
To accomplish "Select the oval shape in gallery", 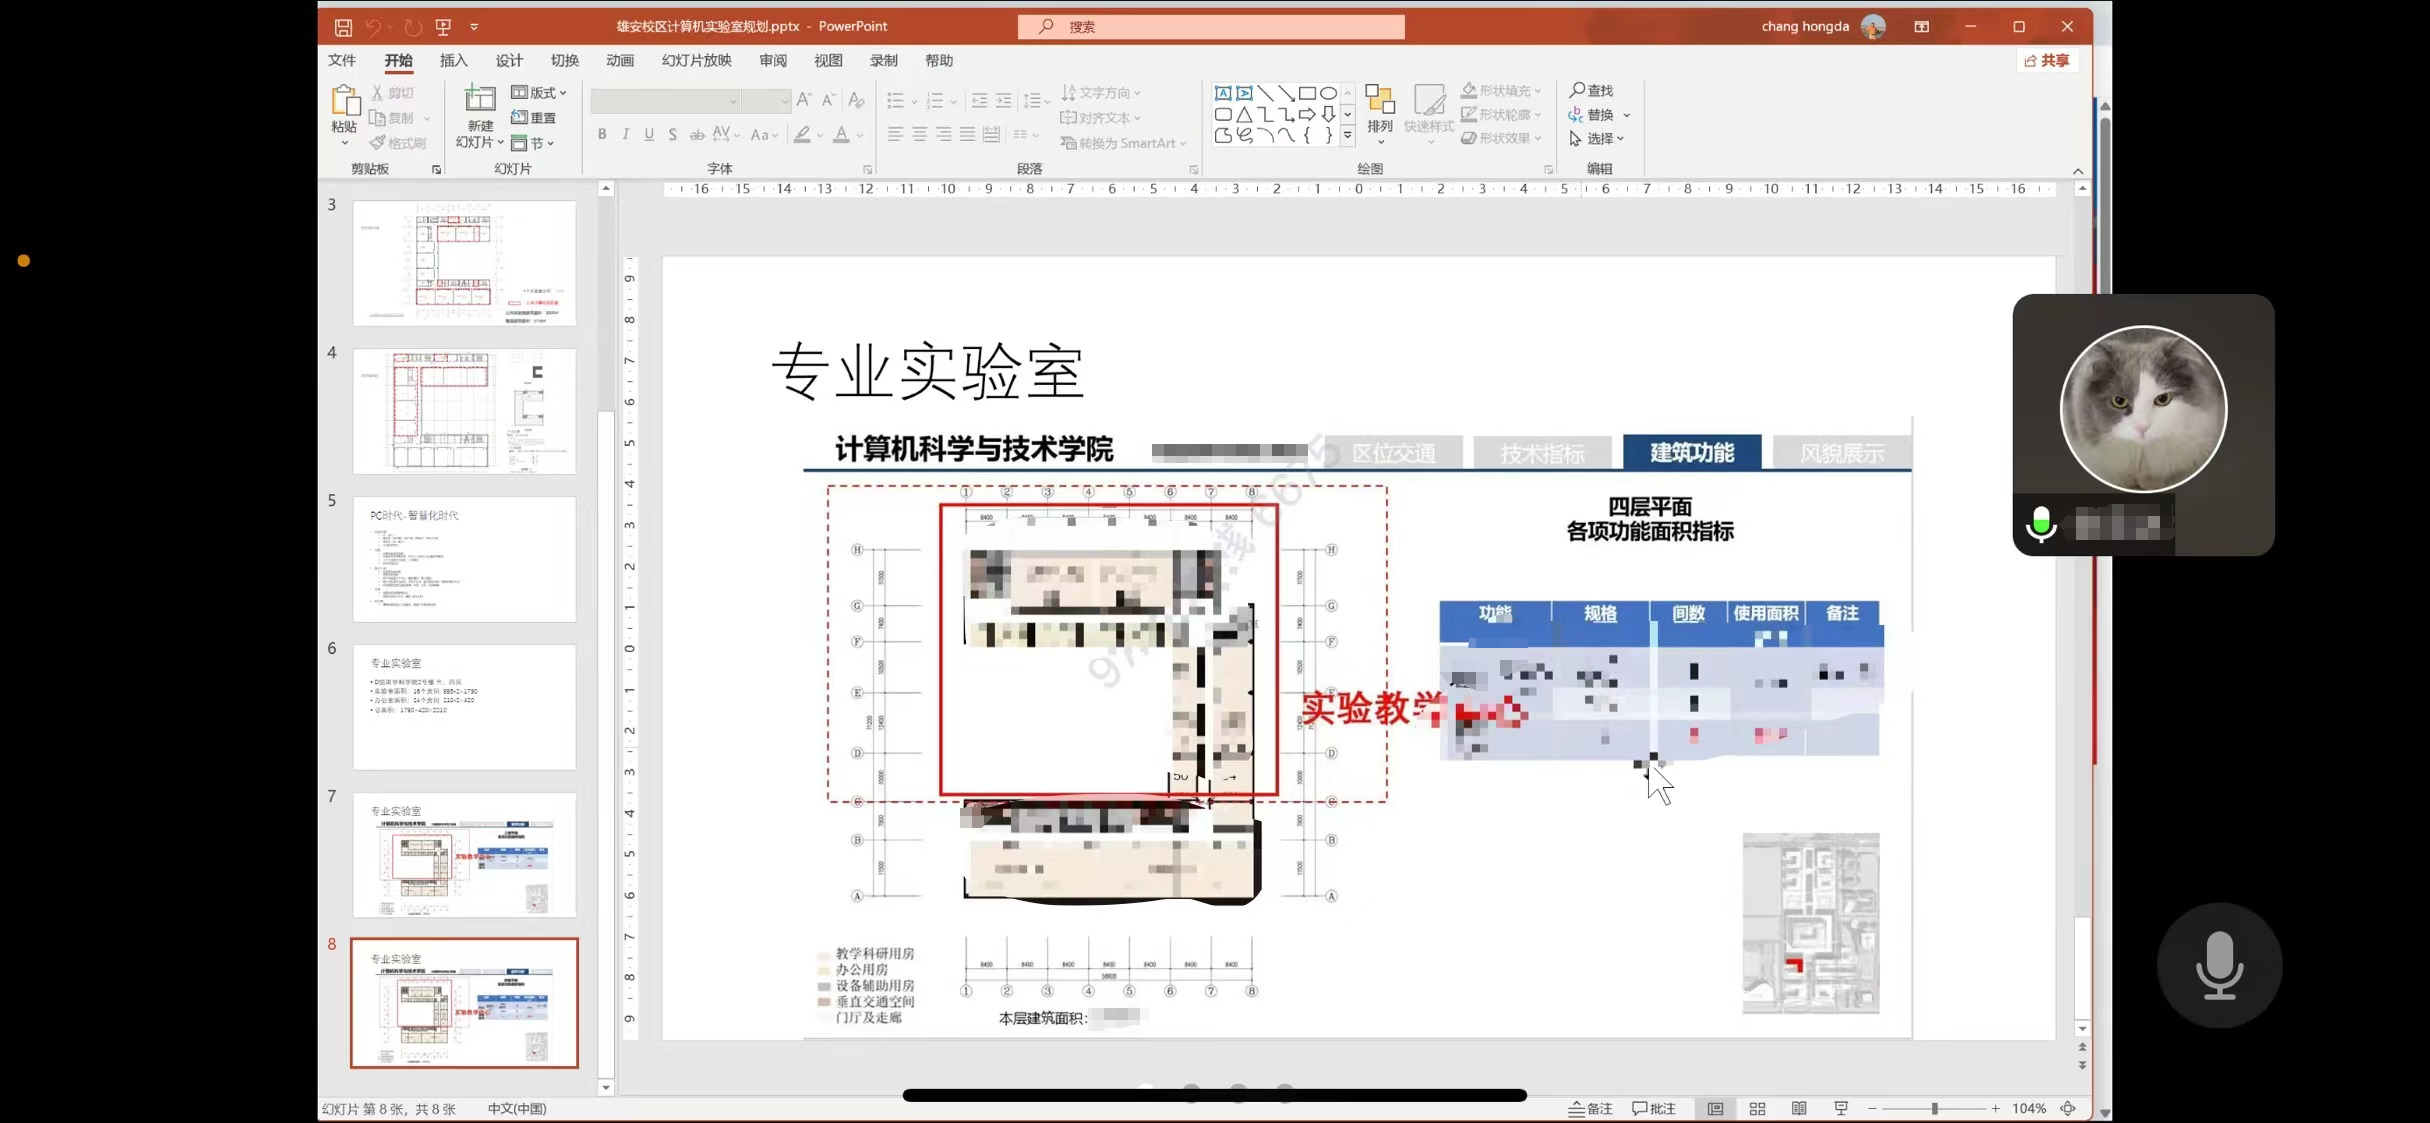I will coord(1328,93).
